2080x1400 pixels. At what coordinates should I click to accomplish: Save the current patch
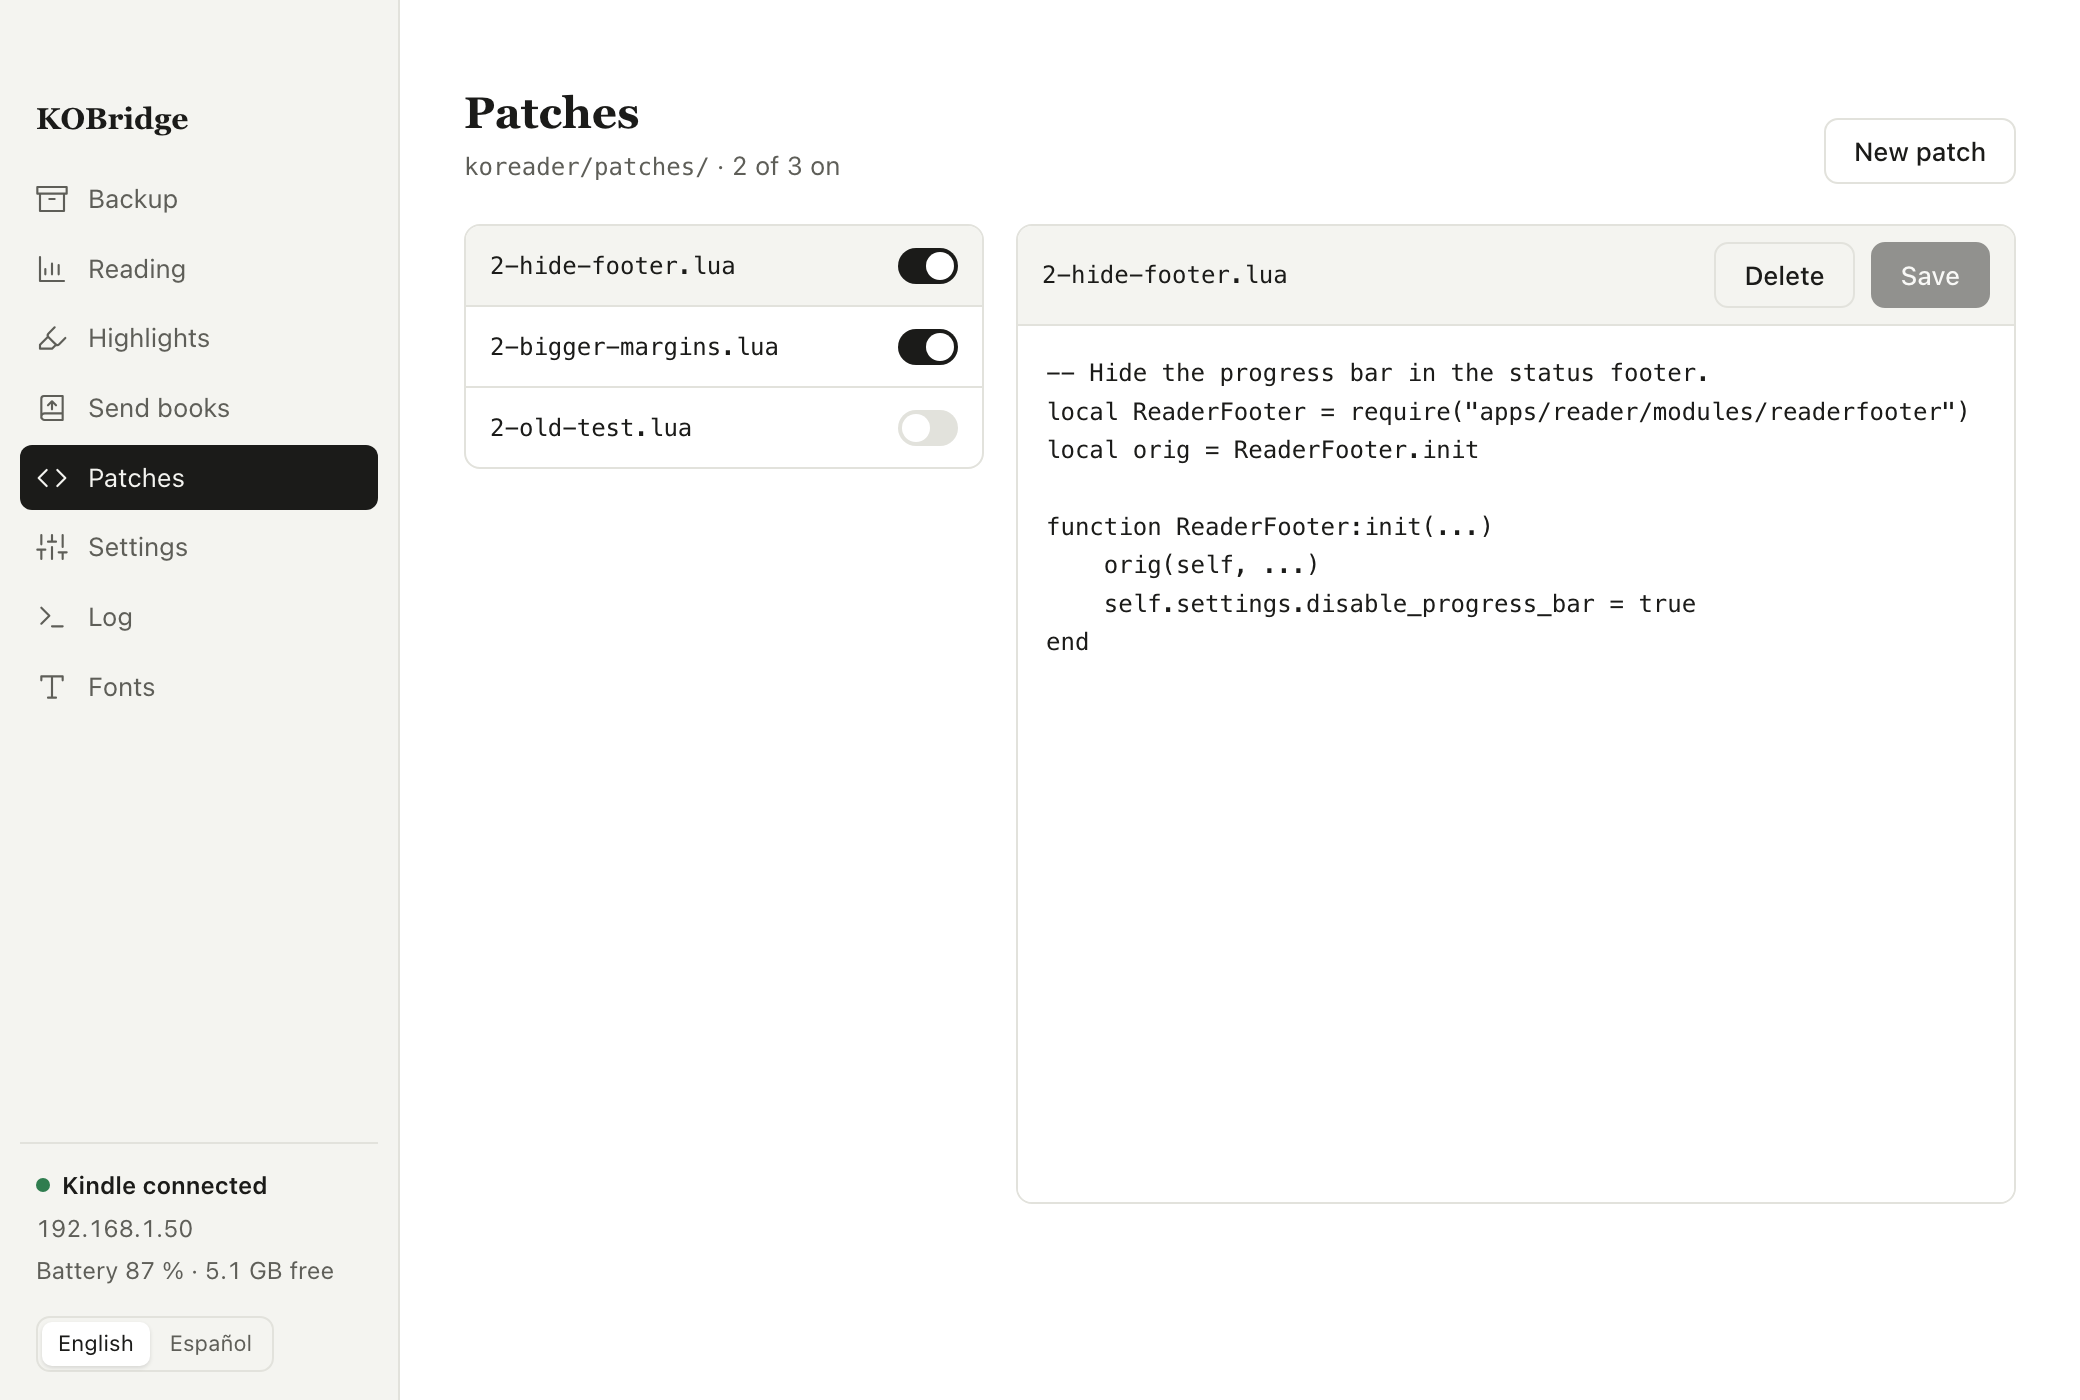(1929, 275)
